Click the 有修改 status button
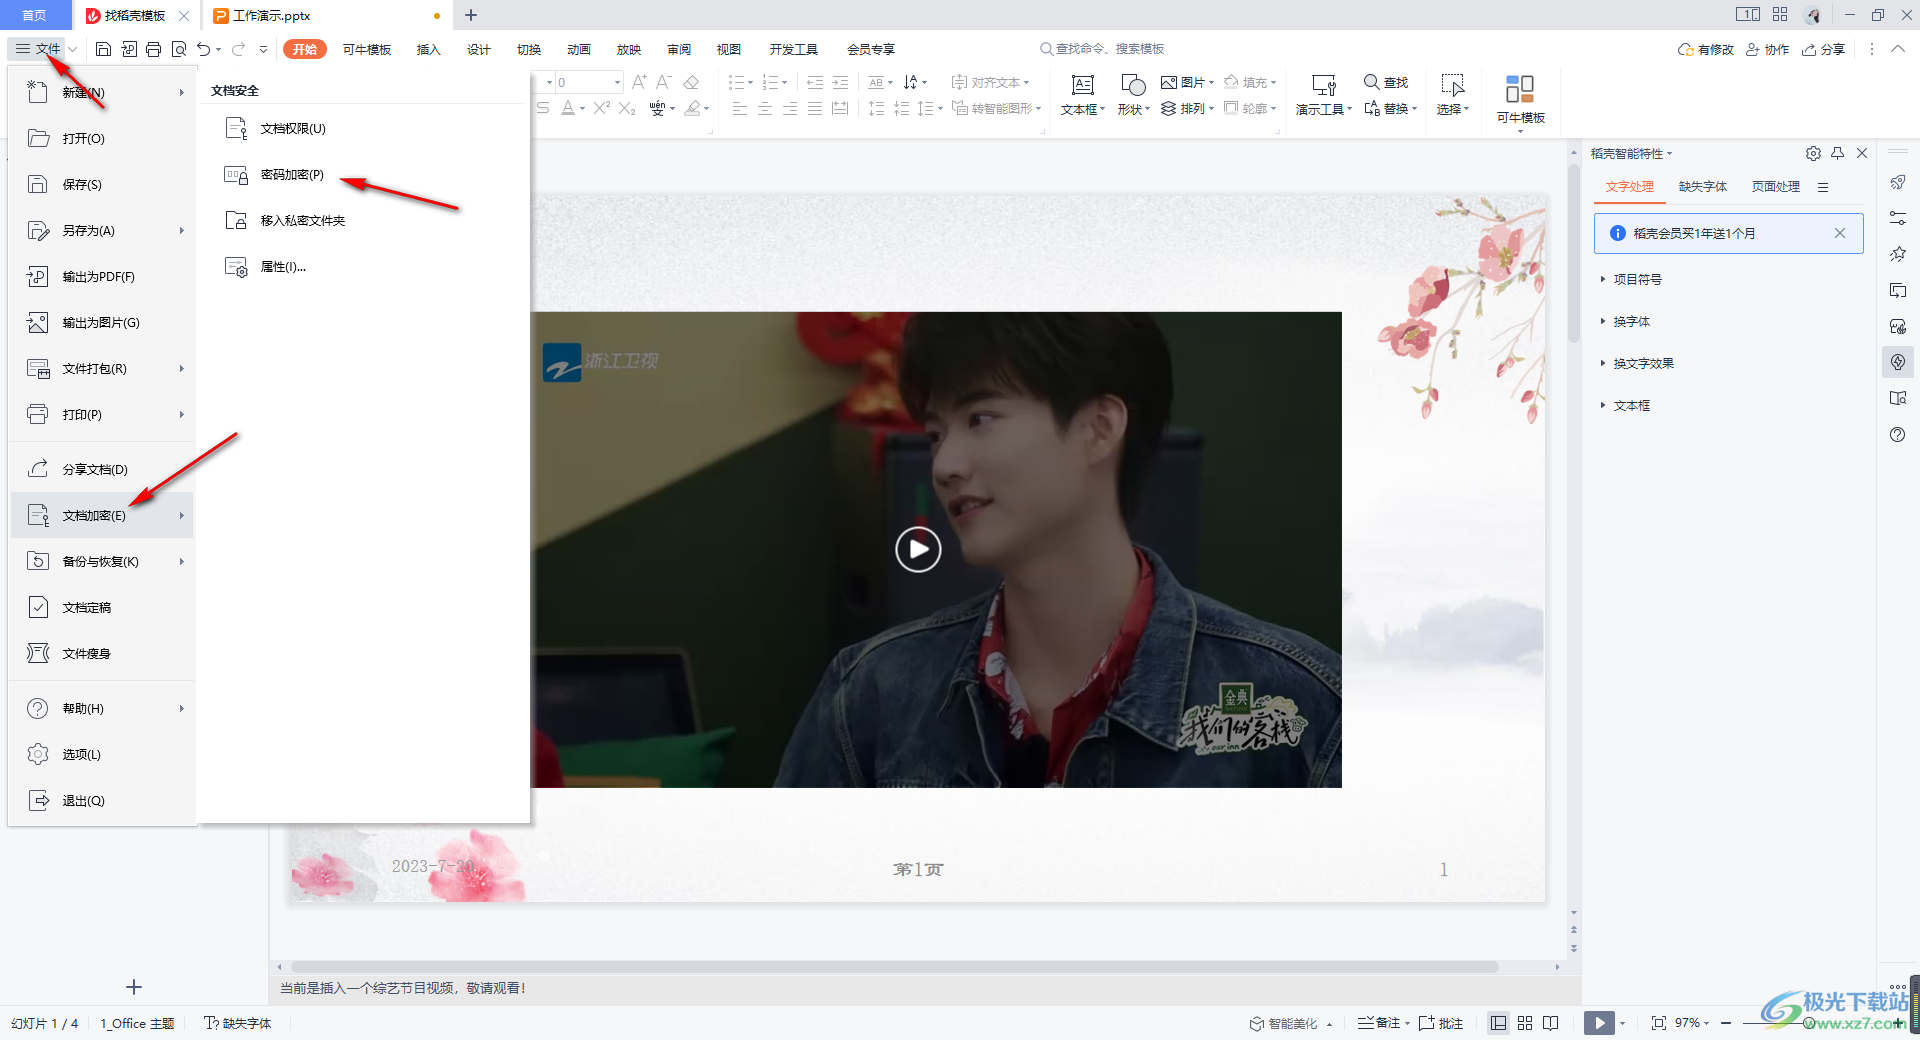 click(1705, 49)
